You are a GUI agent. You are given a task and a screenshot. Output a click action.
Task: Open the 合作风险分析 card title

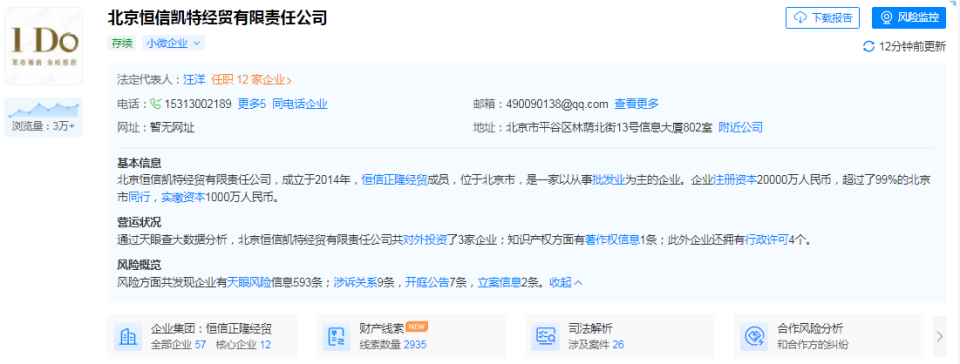tap(810, 329)
